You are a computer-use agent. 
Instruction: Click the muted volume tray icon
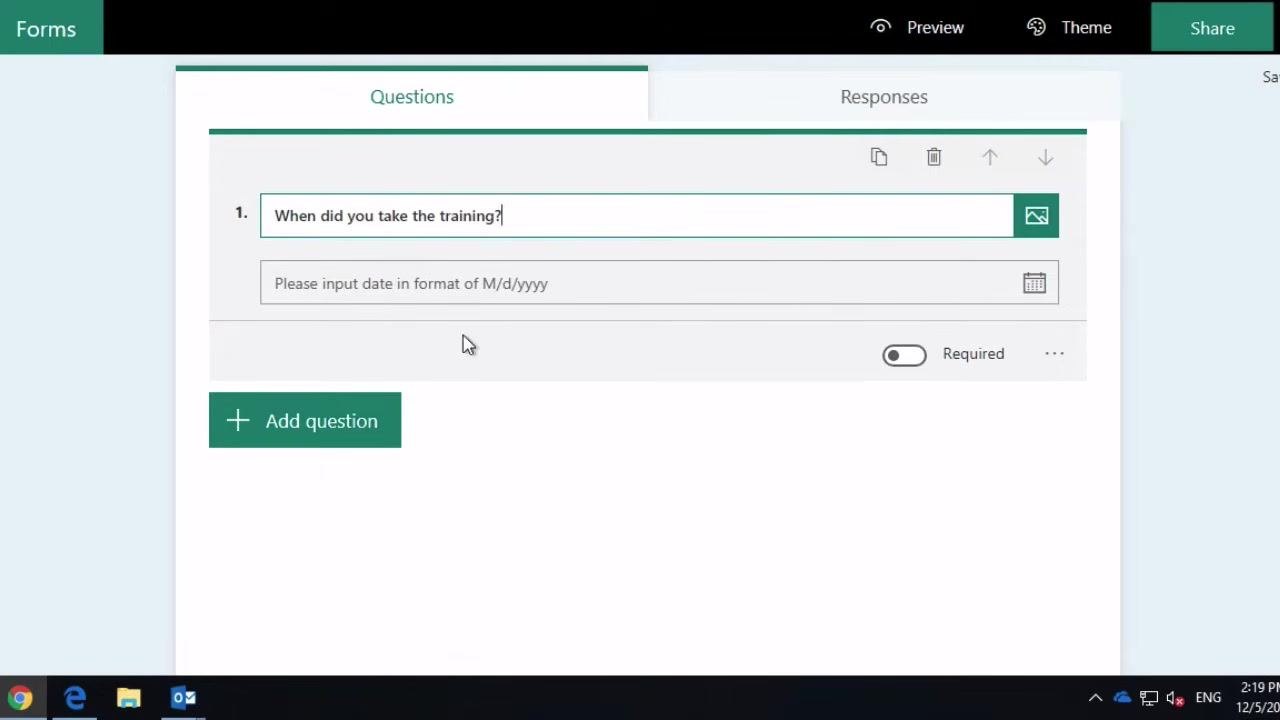pos(1176,698)
